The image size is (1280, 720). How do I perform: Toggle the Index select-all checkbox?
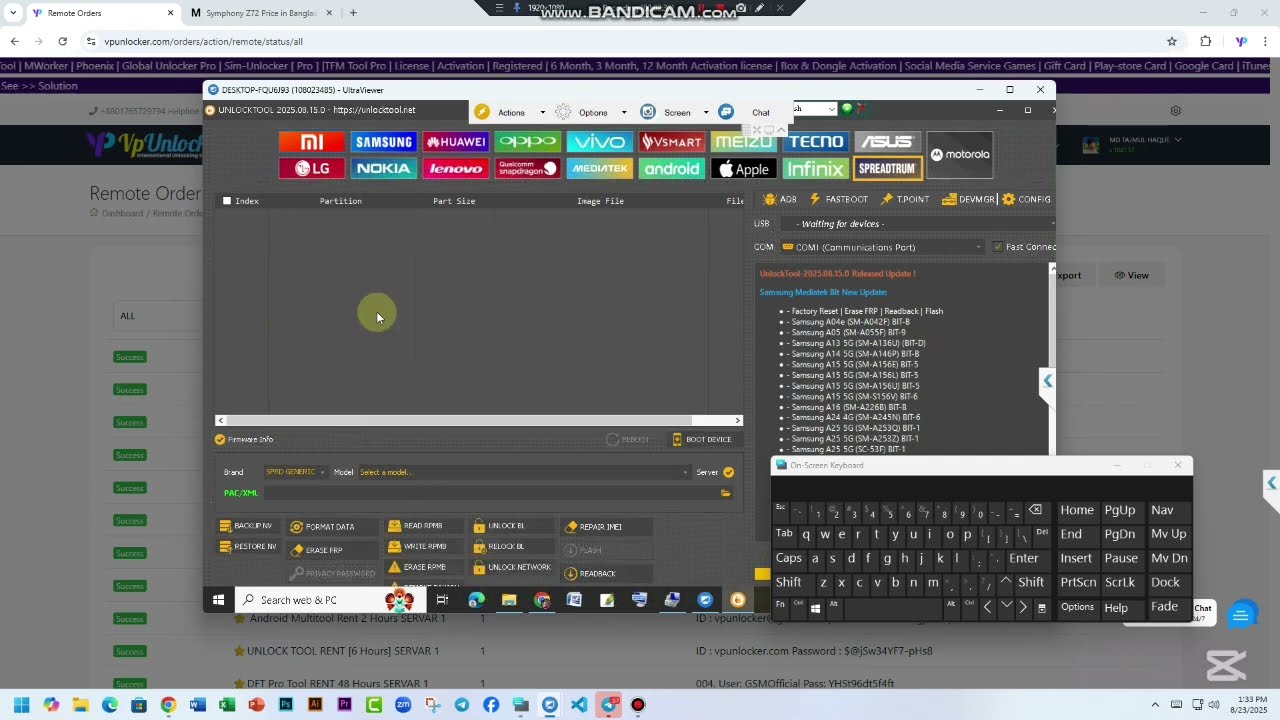tap(227, 201)
